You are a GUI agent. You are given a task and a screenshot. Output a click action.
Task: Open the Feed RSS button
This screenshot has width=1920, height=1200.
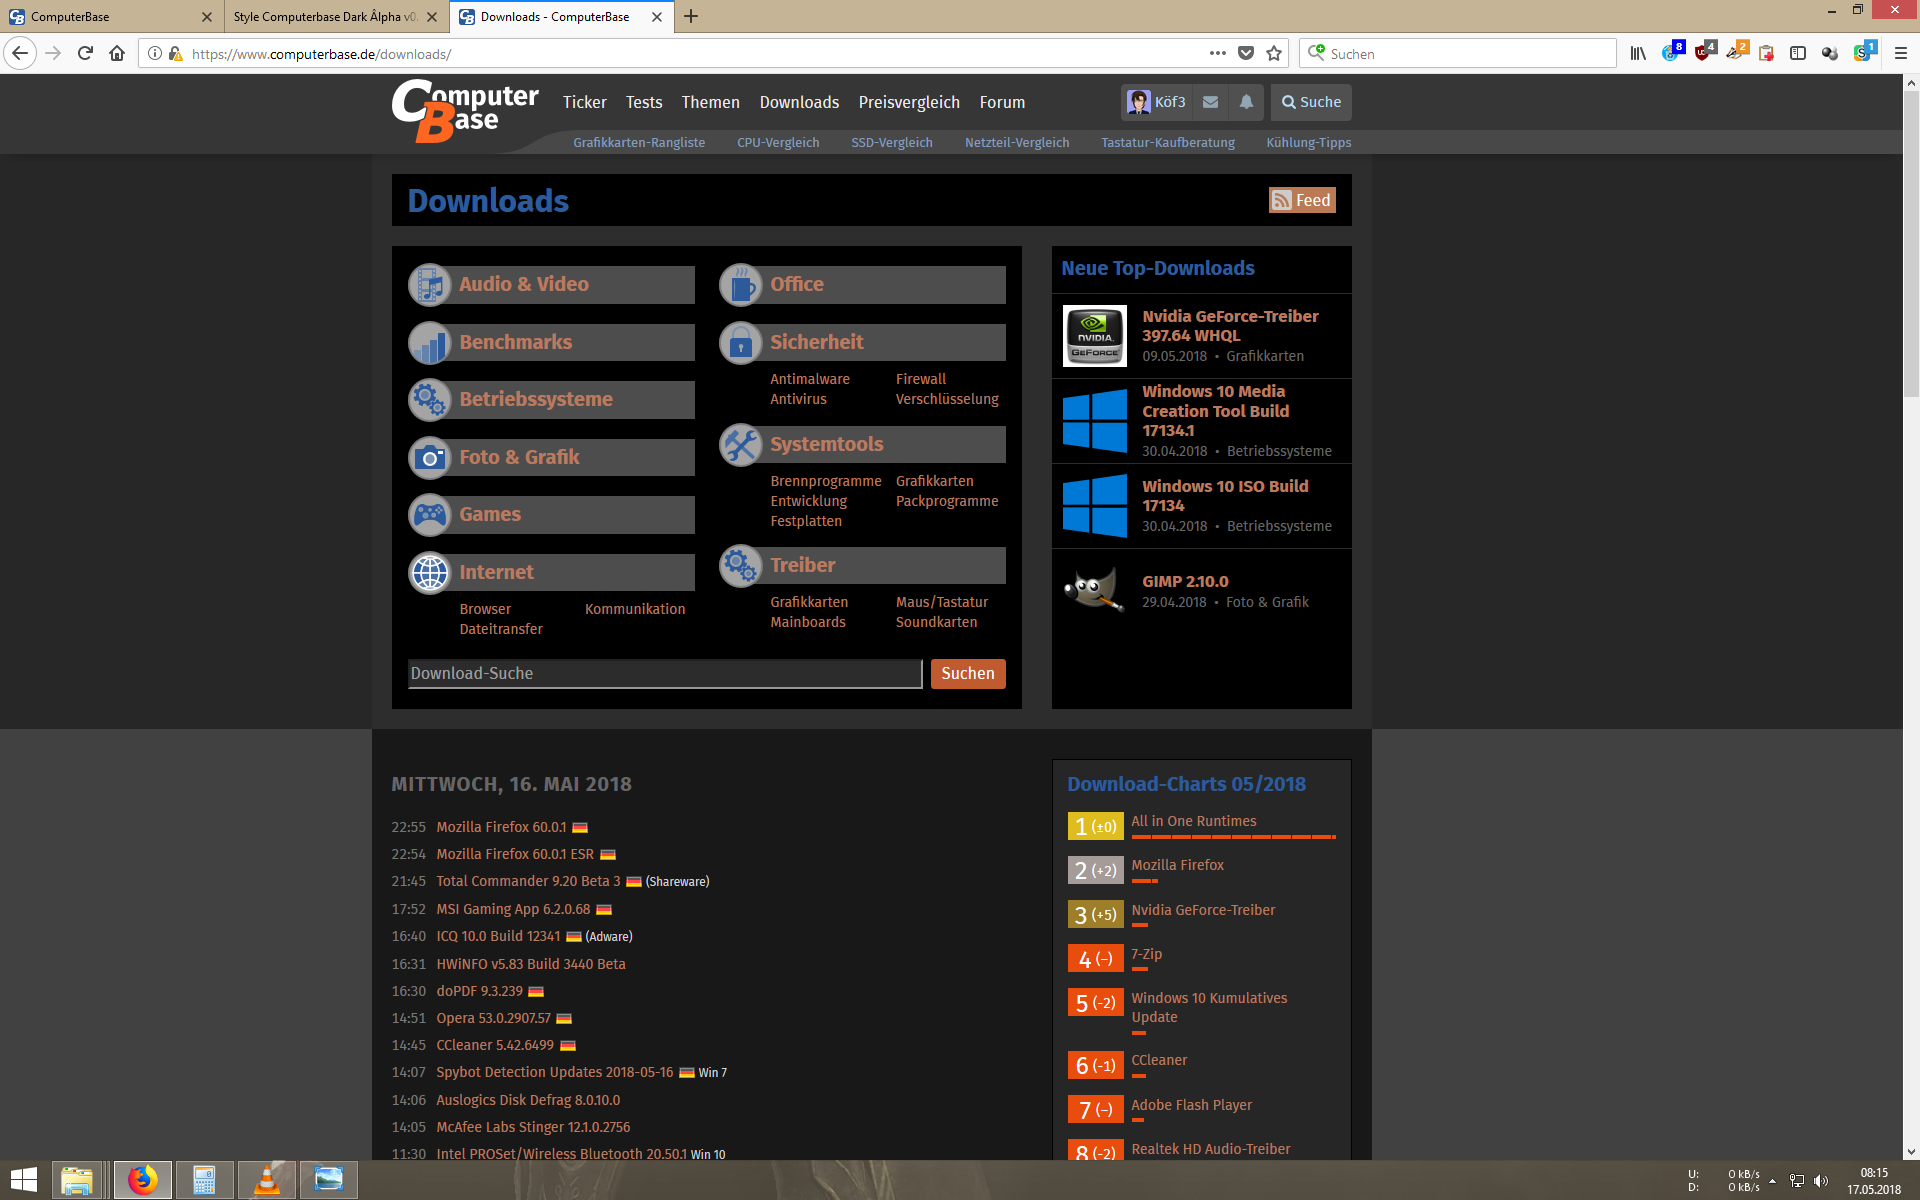click(x=1301, y=200)
